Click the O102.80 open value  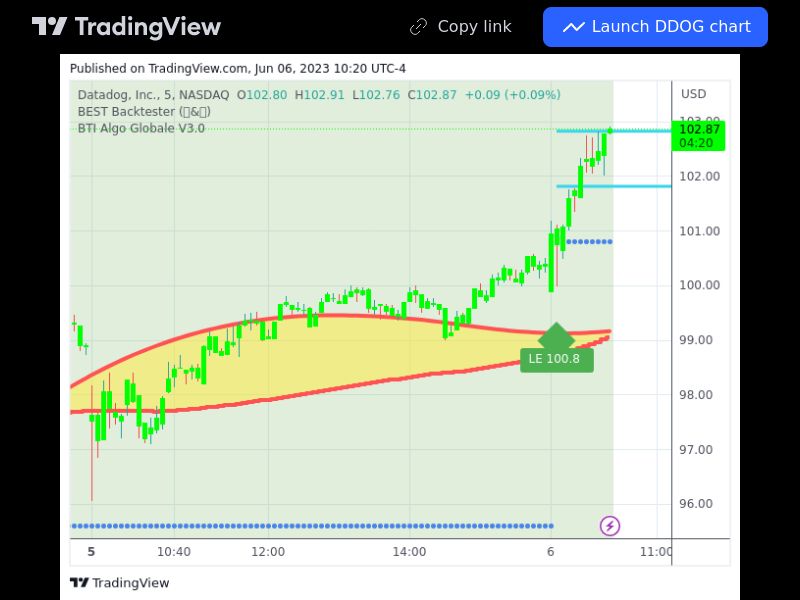262,95
